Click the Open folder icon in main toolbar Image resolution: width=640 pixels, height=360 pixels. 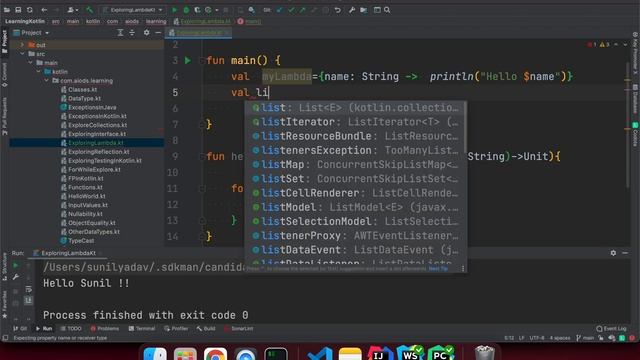coord(7,10)
